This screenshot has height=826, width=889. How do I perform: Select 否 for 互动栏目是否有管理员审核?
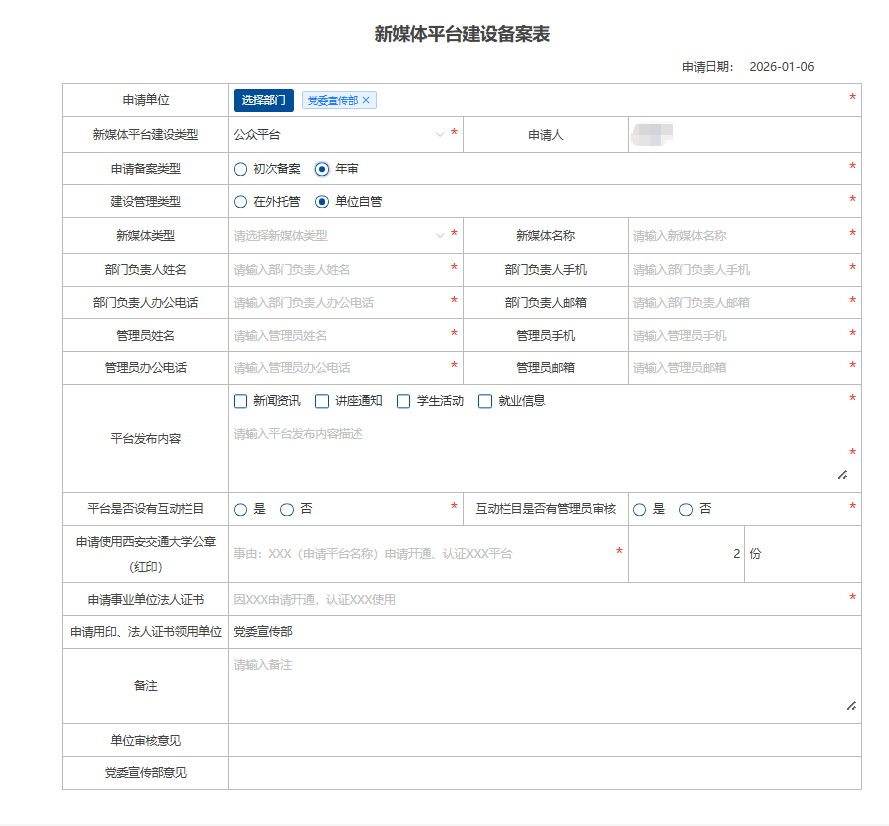[686, 510]
